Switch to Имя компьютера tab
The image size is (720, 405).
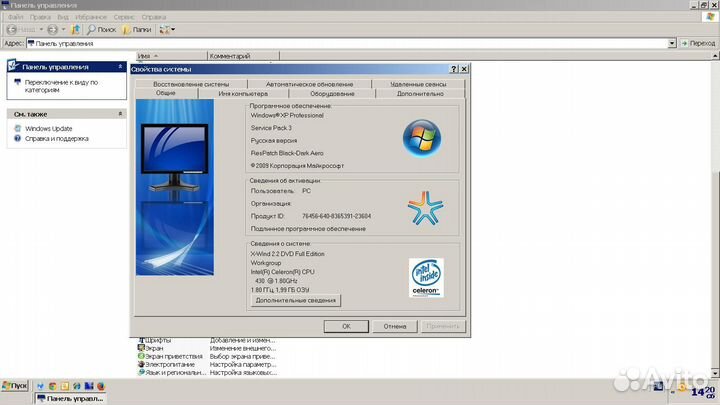tap(243, 93)
